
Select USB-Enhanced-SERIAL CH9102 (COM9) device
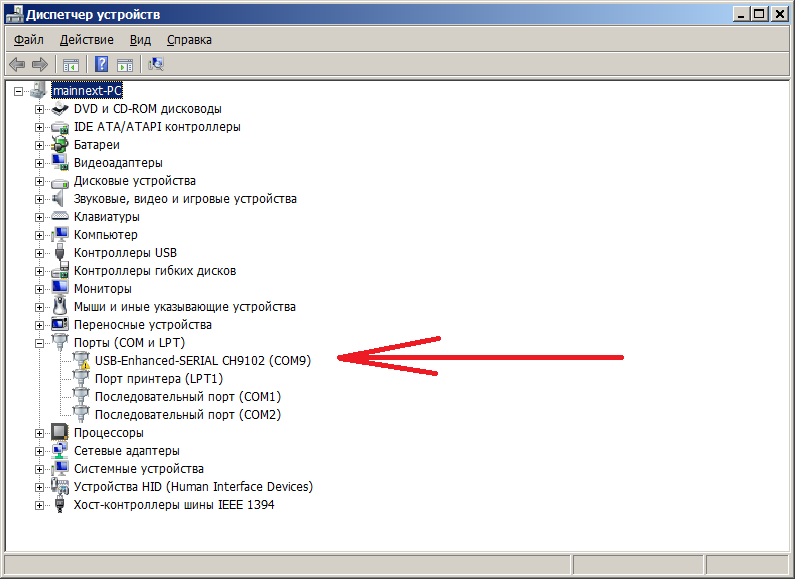(203, 361)
